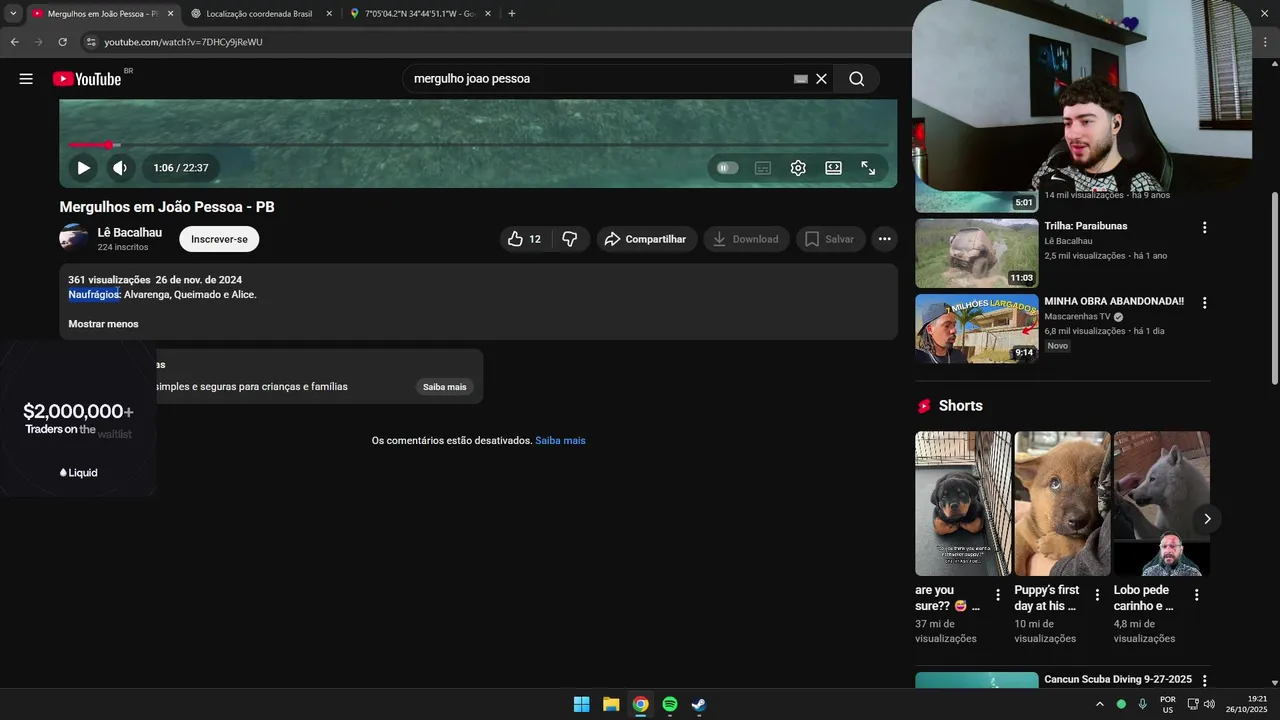The width and height of the screenshot is (1280, 720).
Task: Open Lê Bacalhau channel avatar
Action: click(74, 239)
